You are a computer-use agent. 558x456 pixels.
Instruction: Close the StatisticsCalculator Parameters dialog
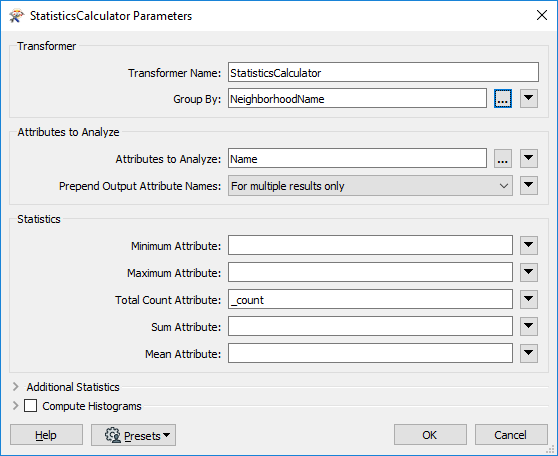tap(542, 15)
